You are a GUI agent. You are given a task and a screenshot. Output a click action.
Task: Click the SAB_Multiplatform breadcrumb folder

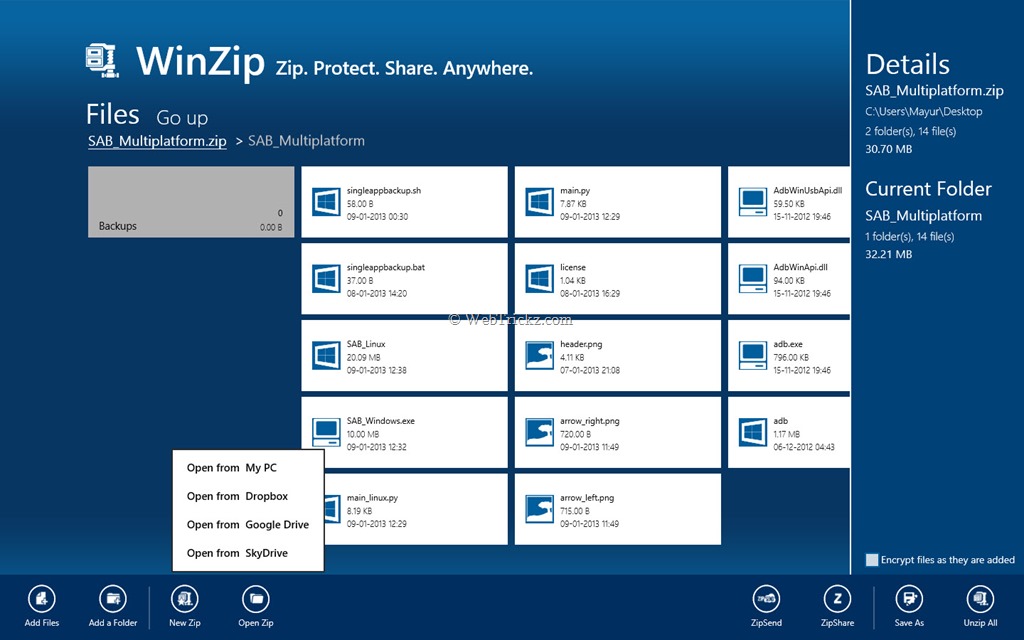click(x=306, y=141)
